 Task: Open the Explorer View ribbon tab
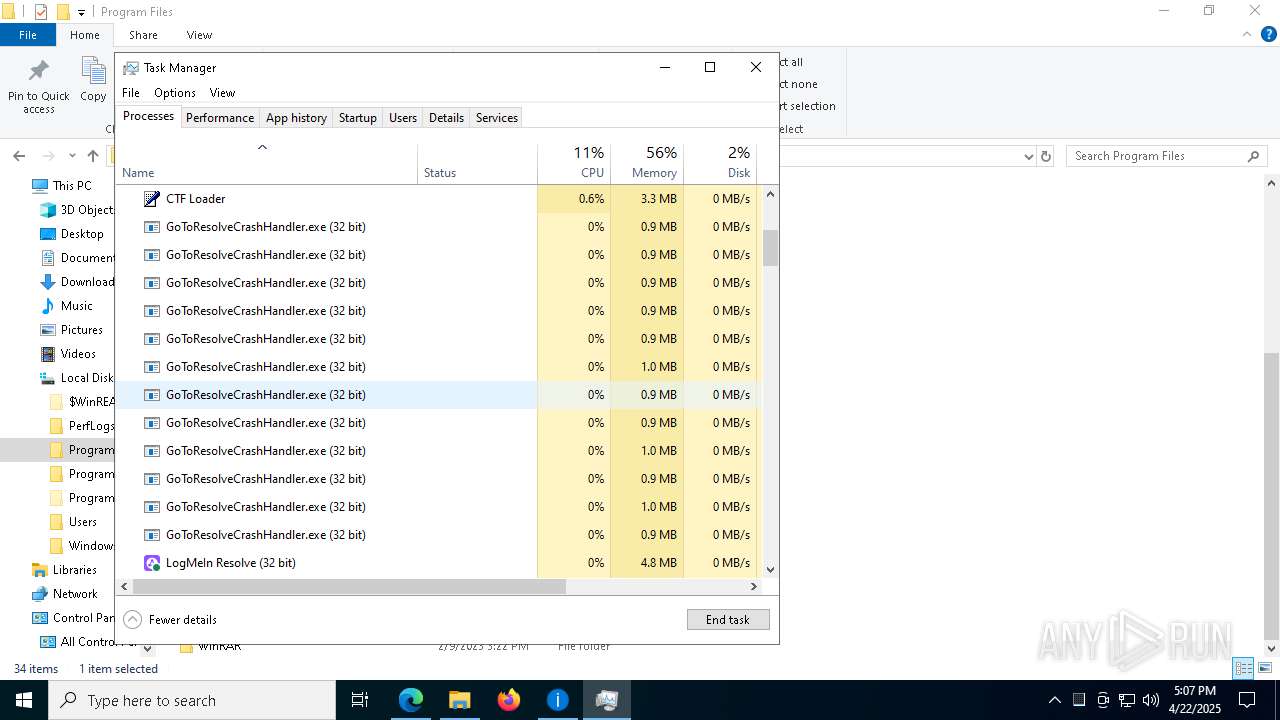coord(199,34)
